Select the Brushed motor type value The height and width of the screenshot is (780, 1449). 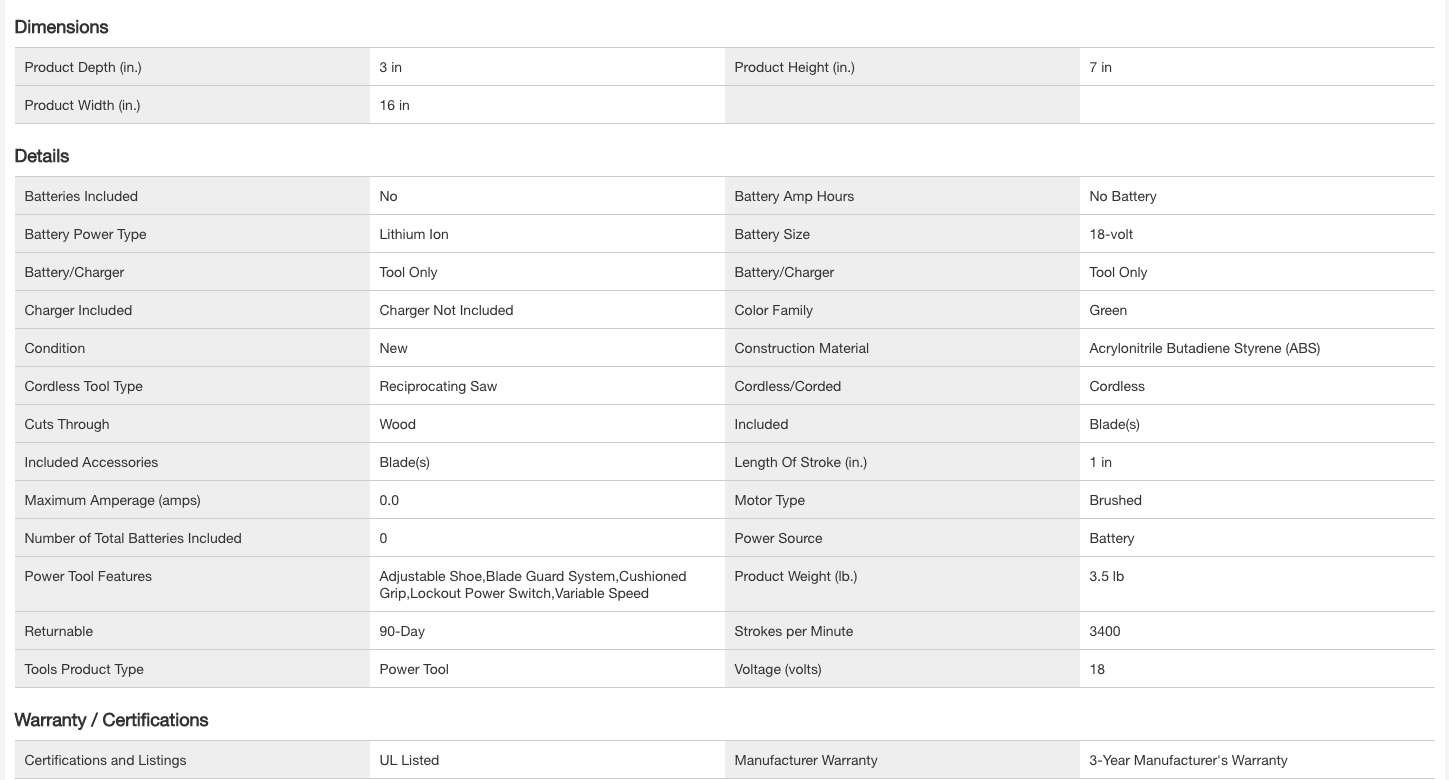(x=1115, y=501)
